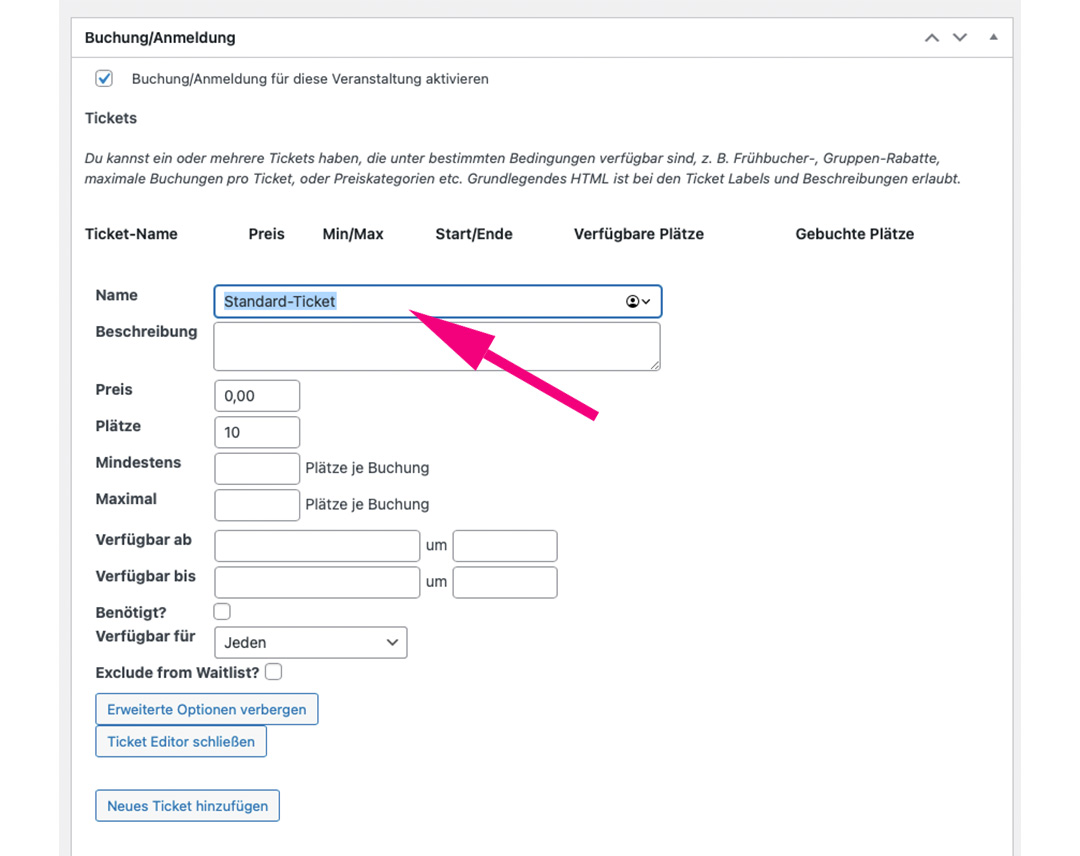The width and height of the screenshot is (1080, 856).
Task: Click the Maximal Plätze je Buchung field
Action: [257, 505]
